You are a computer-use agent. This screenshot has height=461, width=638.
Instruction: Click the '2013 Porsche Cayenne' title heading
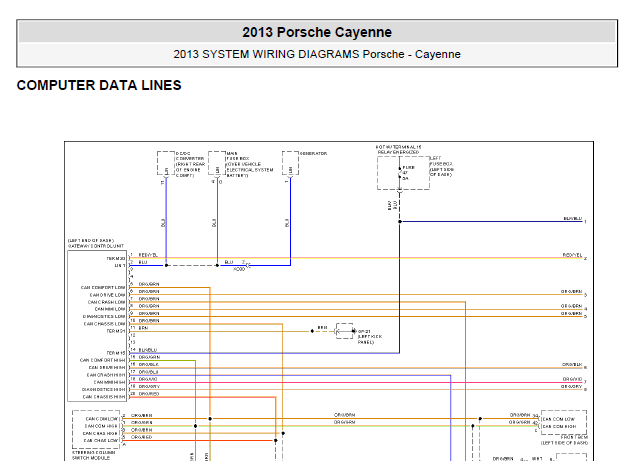(x=317, y=32)
